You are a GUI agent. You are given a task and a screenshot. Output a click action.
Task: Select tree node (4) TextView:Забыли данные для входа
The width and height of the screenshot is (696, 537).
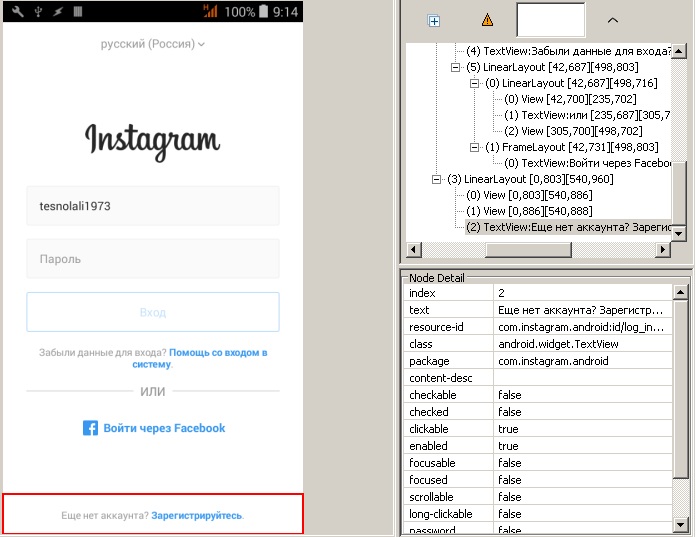tap(568, 51)
